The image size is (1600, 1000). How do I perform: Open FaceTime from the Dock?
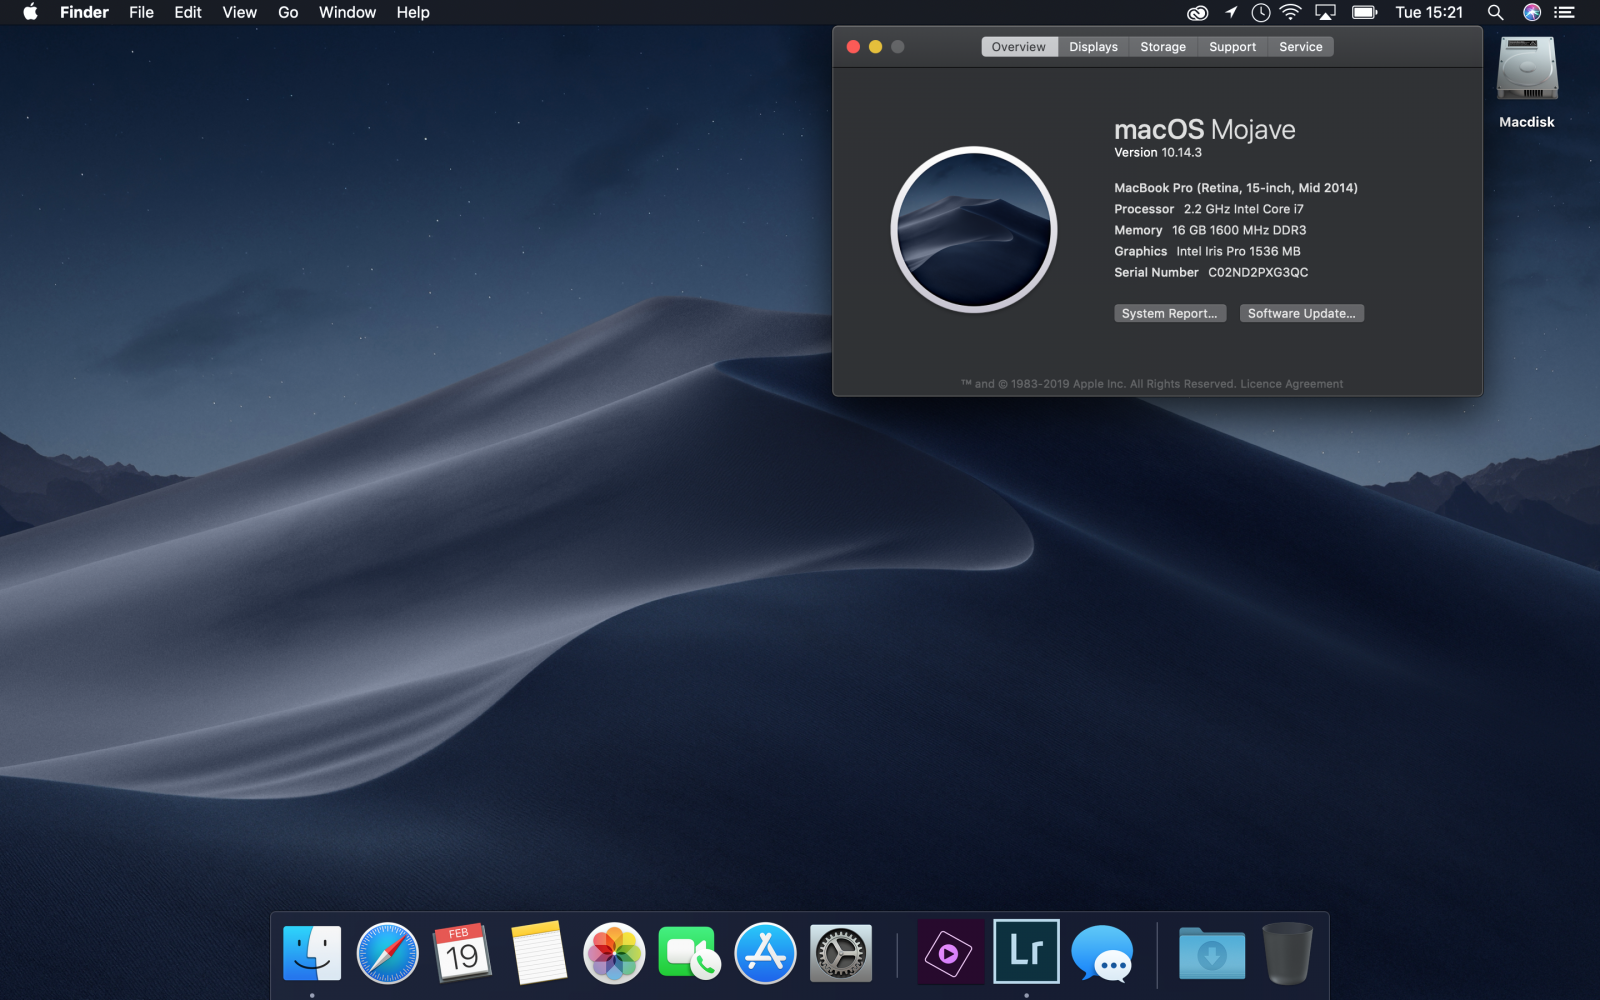689,953
